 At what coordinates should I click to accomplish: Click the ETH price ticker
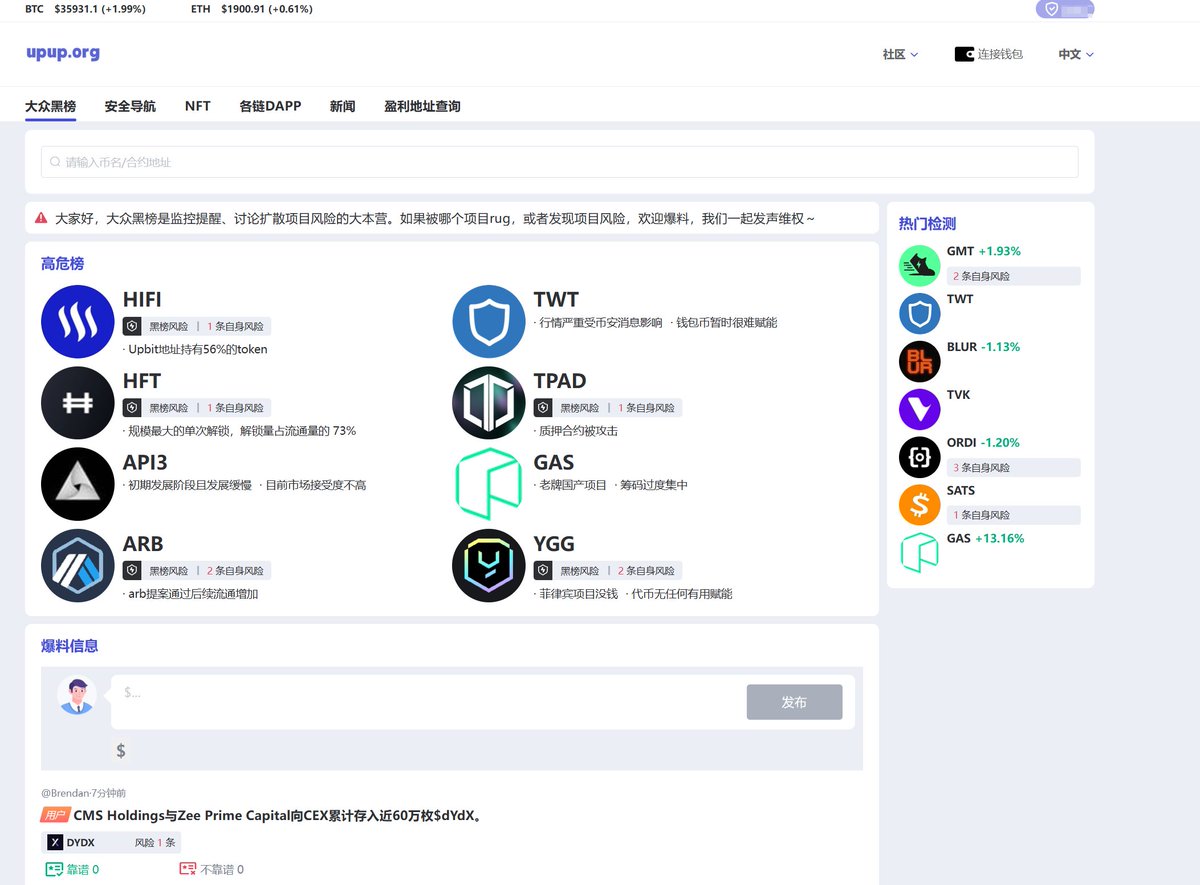pos(252,9)
